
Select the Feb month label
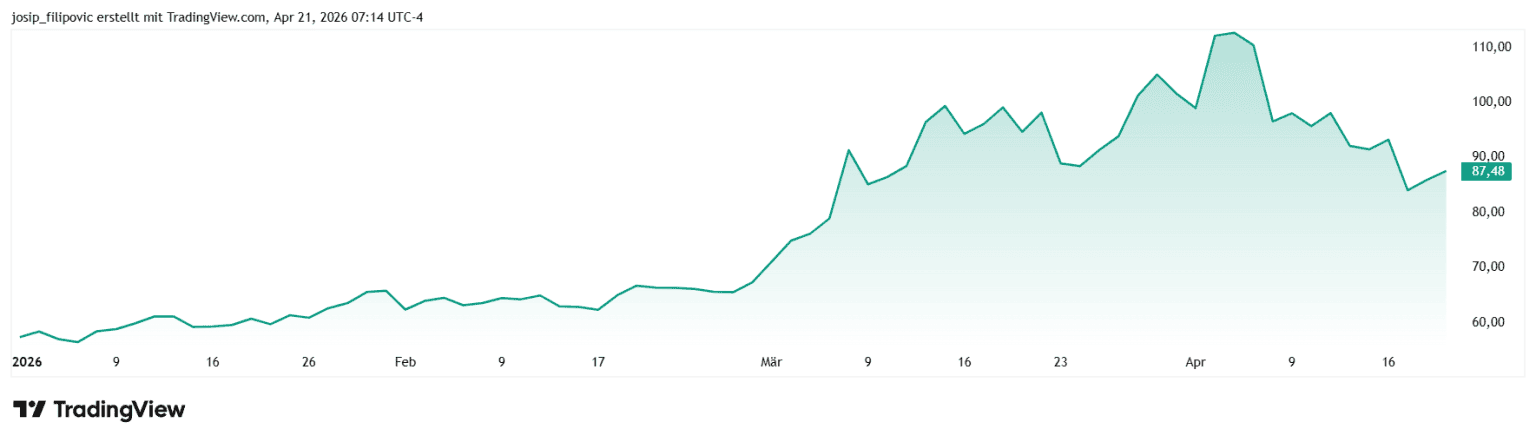coord(405,362)
